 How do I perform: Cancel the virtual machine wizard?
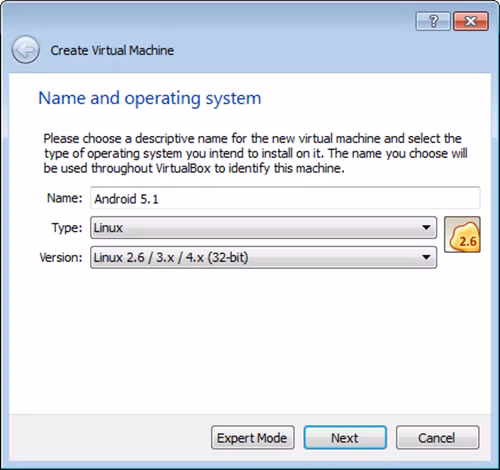437,438
